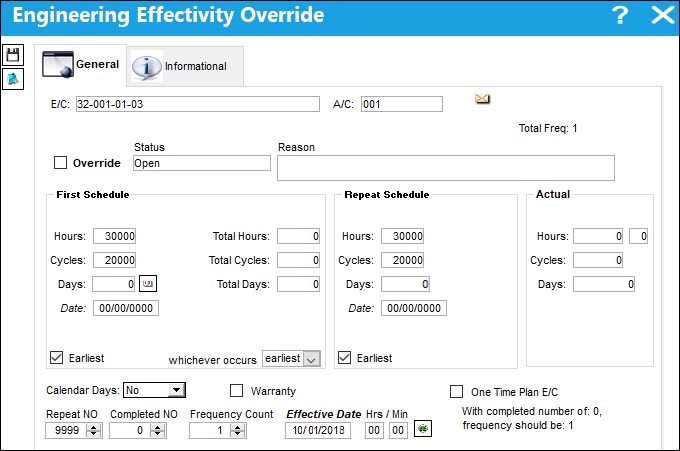Viewport: 680px width, 451px height.
Task: Toggle First Schedule Earliest checkbox
Action: tap(56, 358)
